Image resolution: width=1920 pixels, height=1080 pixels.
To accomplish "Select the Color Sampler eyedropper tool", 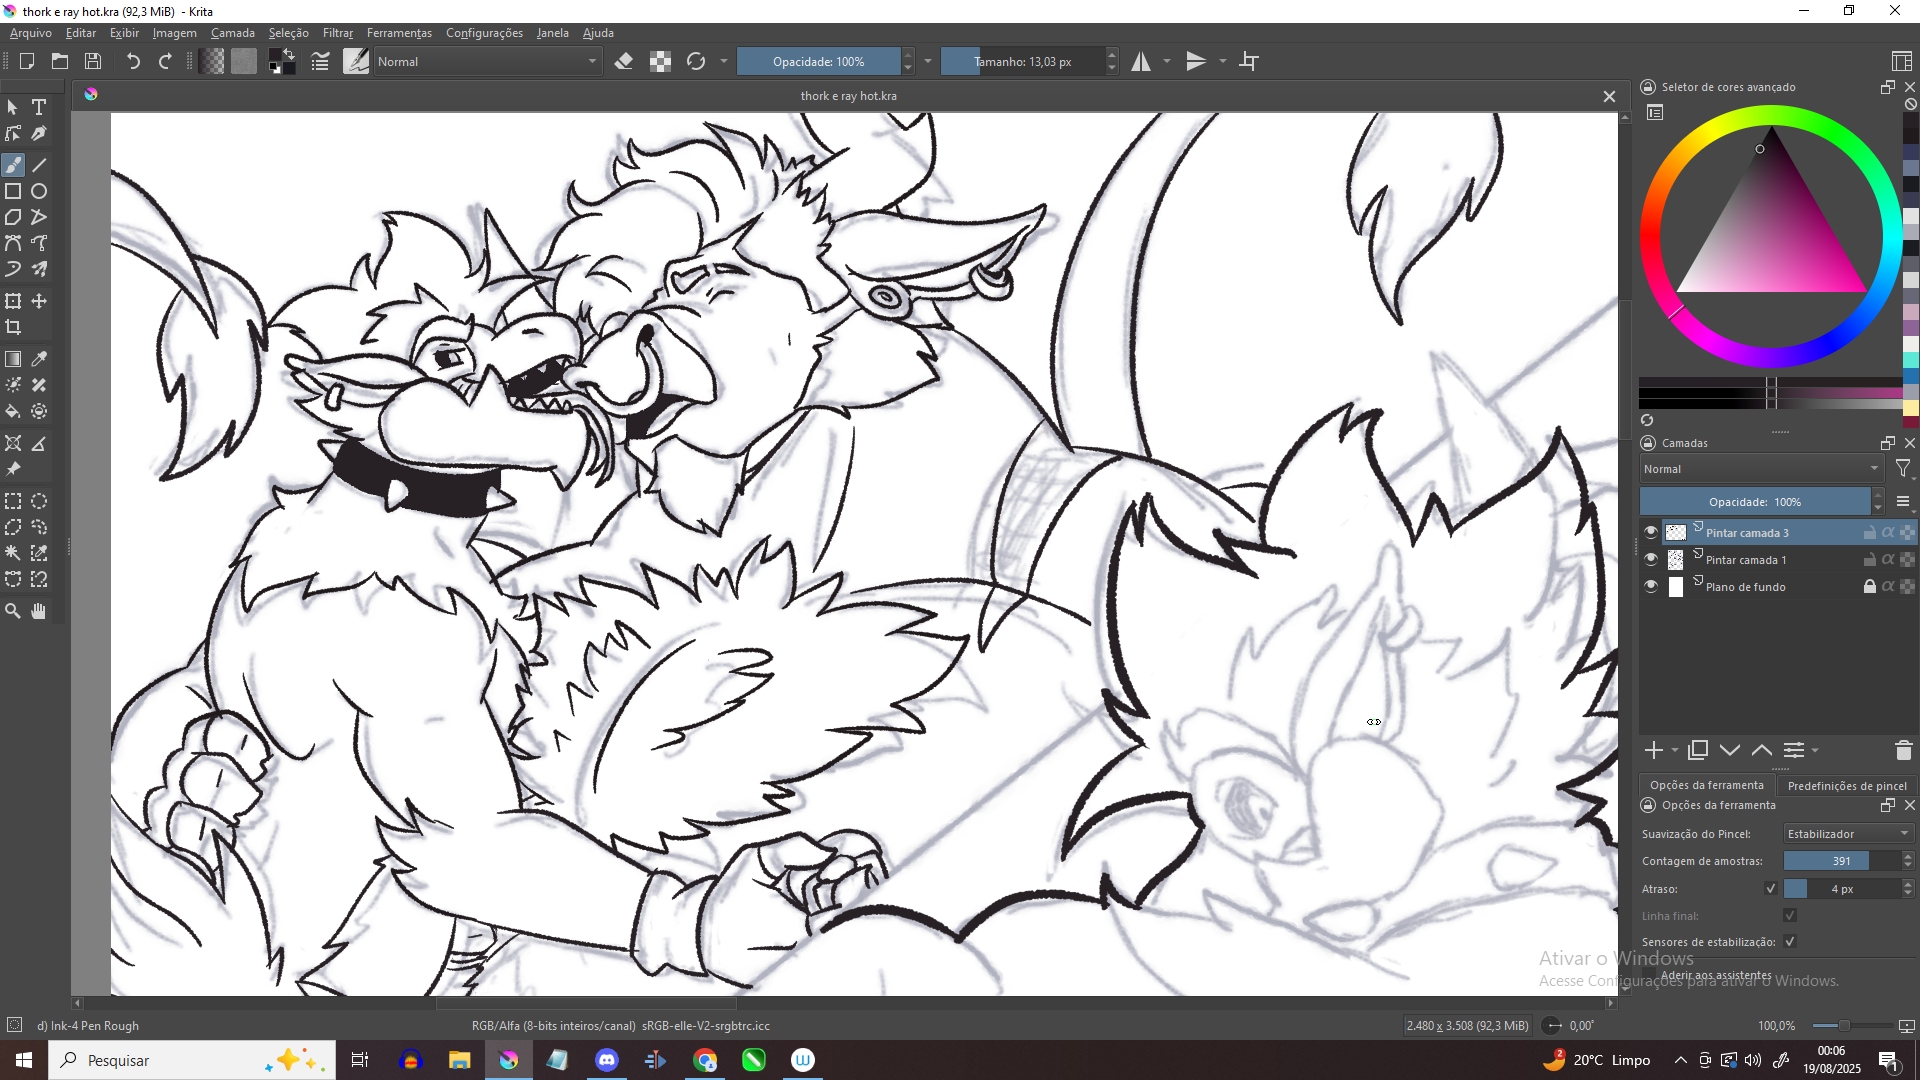I will point(39,359).
